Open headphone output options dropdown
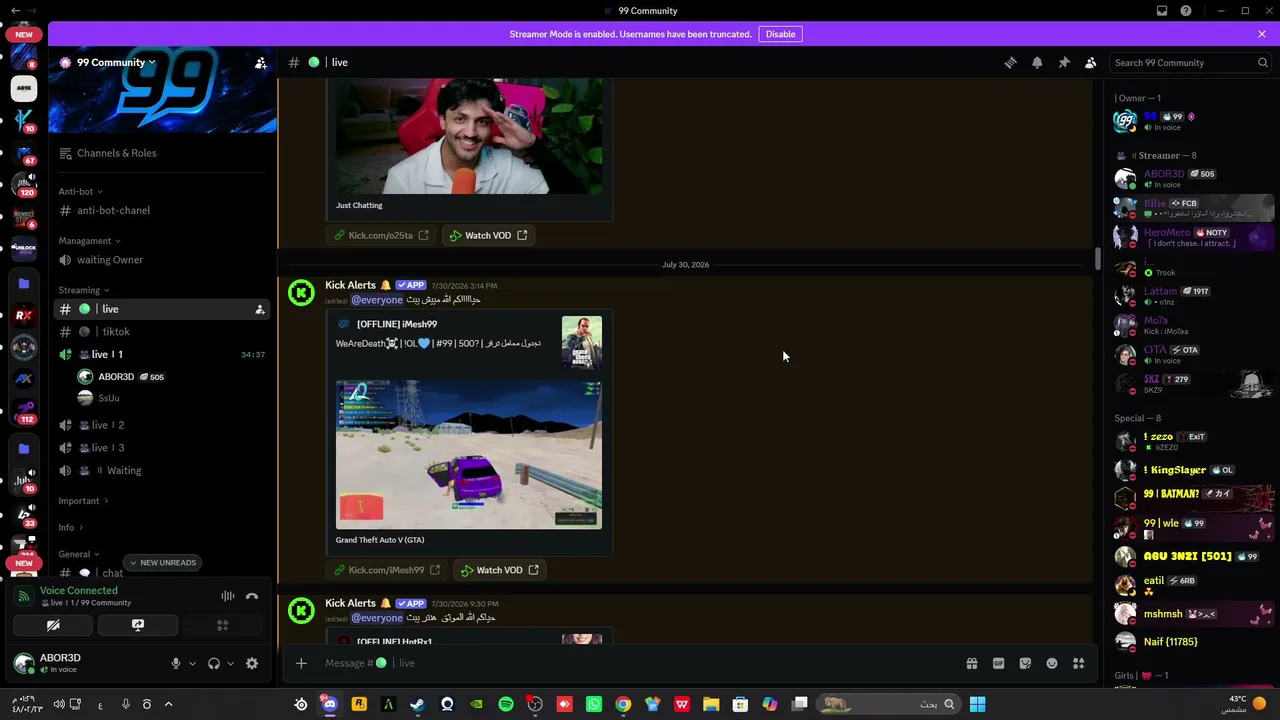 pos(230,663)
